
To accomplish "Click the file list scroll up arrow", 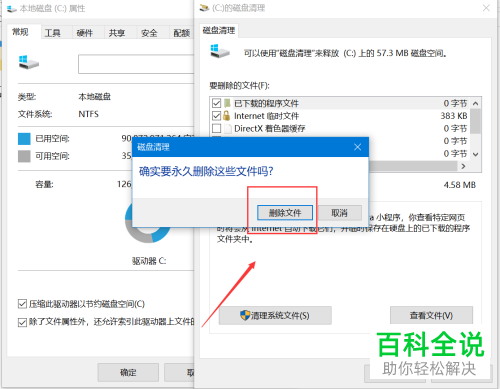I will click(476, 103).
